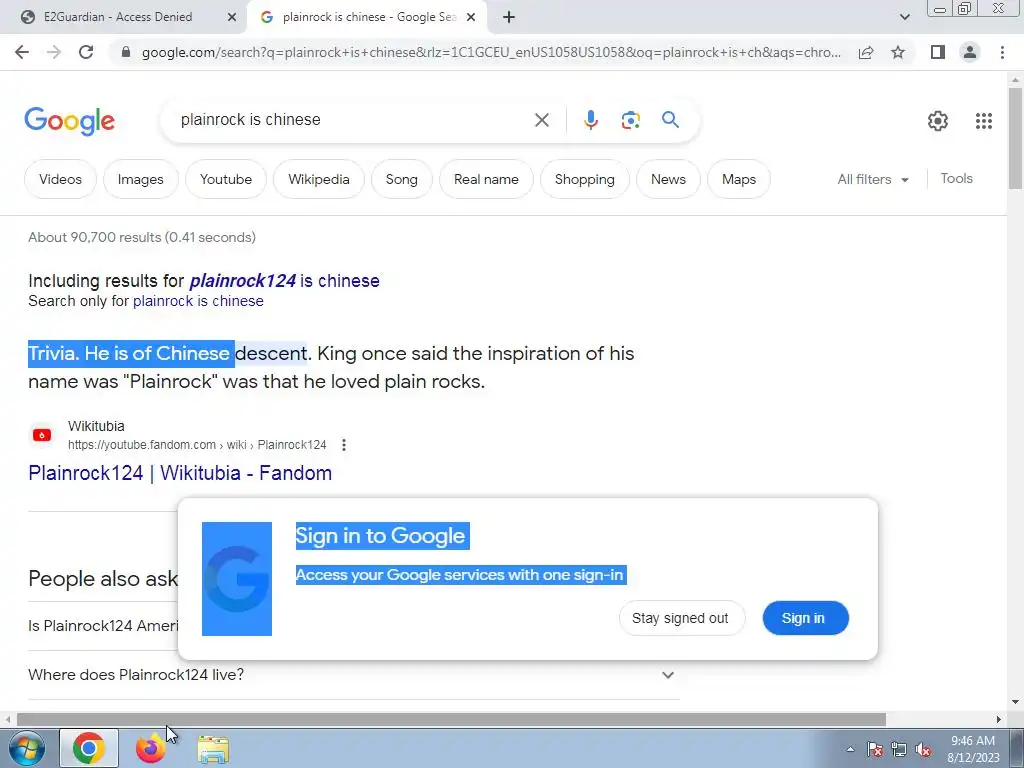Open the tab search dropdown arrow
This screenshot has width=1024, height=768.
tap(904, 18)
